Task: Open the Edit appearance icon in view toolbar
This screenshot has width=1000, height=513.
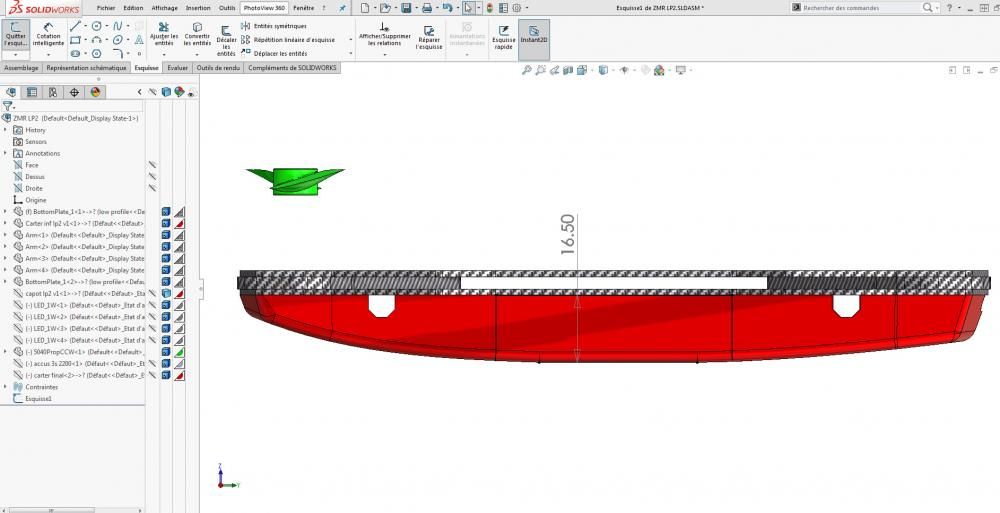Action: pos(659,70)
